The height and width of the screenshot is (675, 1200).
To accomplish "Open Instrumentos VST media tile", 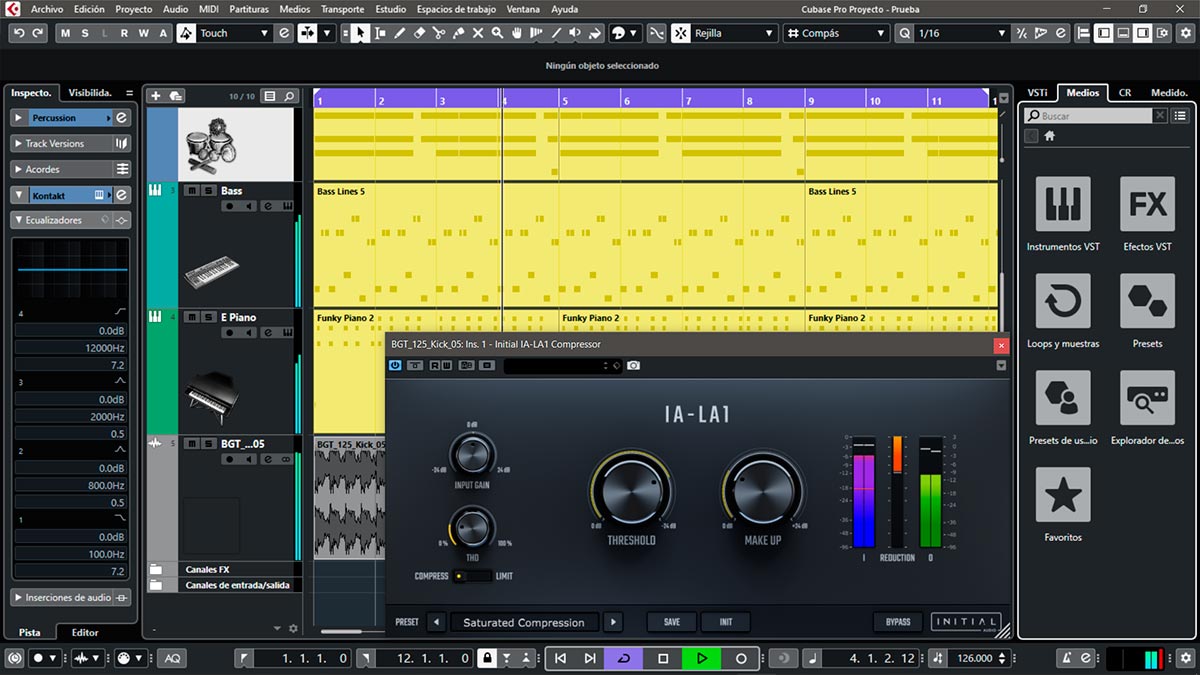I will pos(1062,204).
